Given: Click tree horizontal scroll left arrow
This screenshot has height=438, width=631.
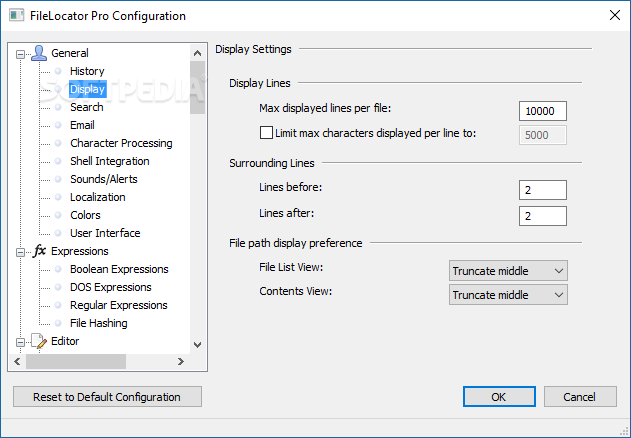Looking at the screenshot, I should tap(17, 362).
